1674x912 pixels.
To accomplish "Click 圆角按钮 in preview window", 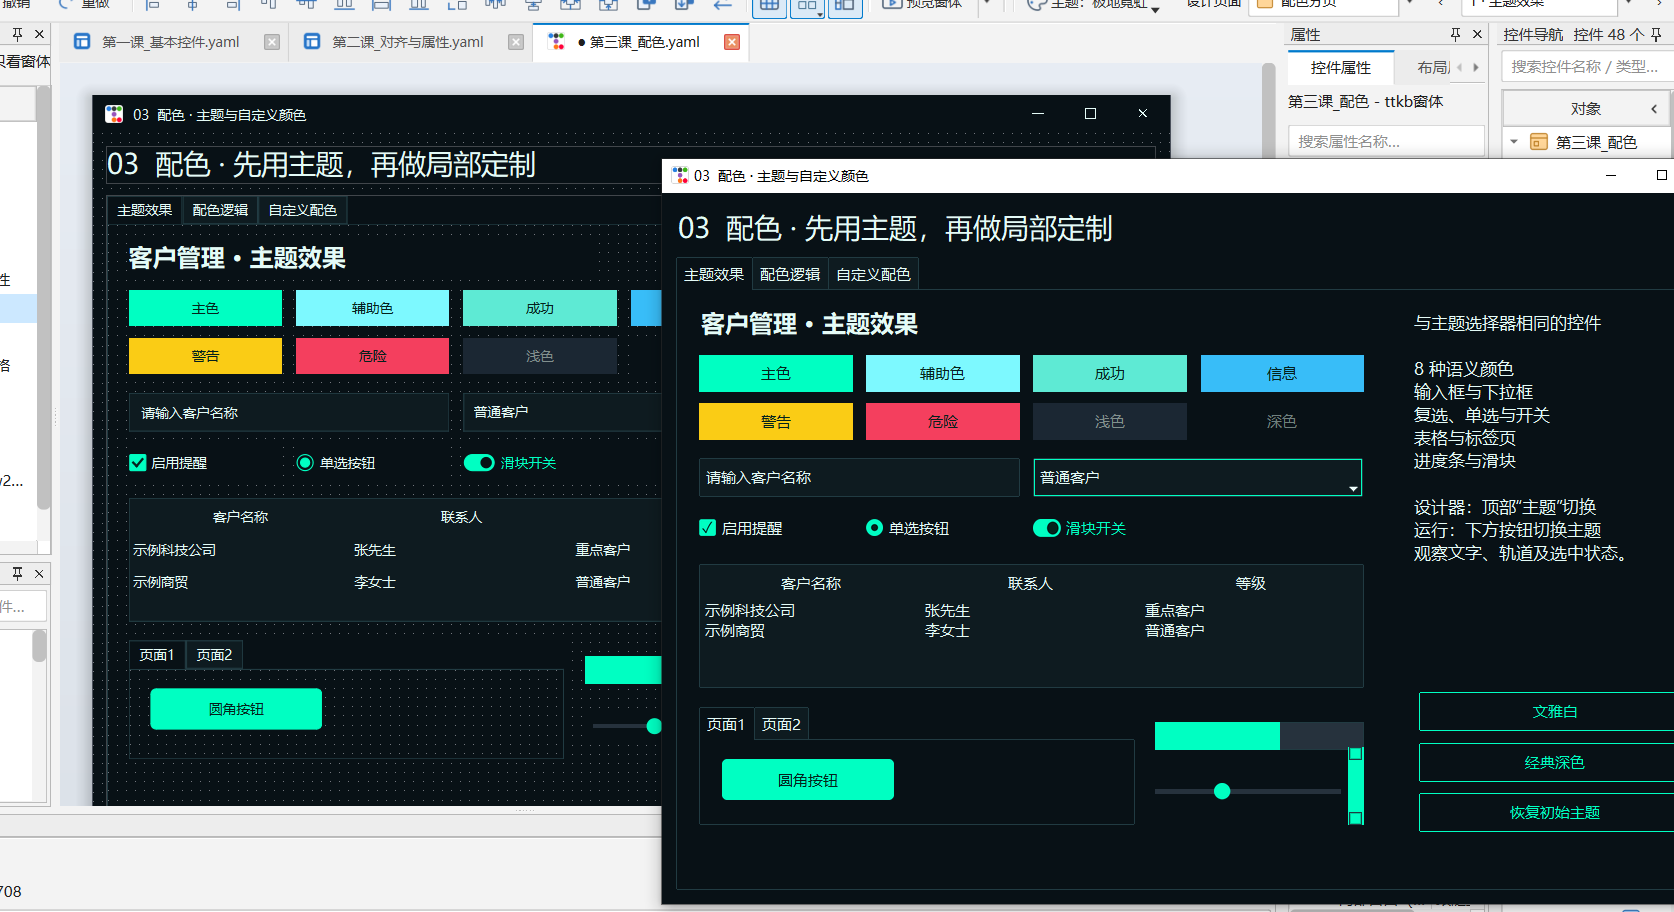I will 808,780.
